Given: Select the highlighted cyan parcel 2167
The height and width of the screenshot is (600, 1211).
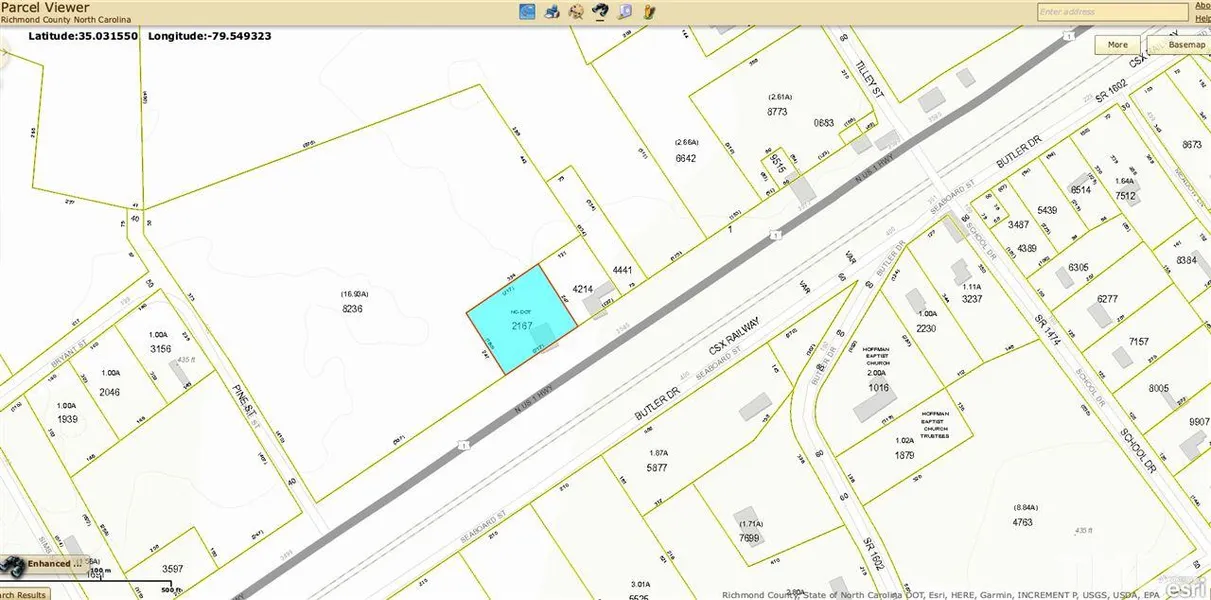Looking at the screenshot, I should 521,320.
